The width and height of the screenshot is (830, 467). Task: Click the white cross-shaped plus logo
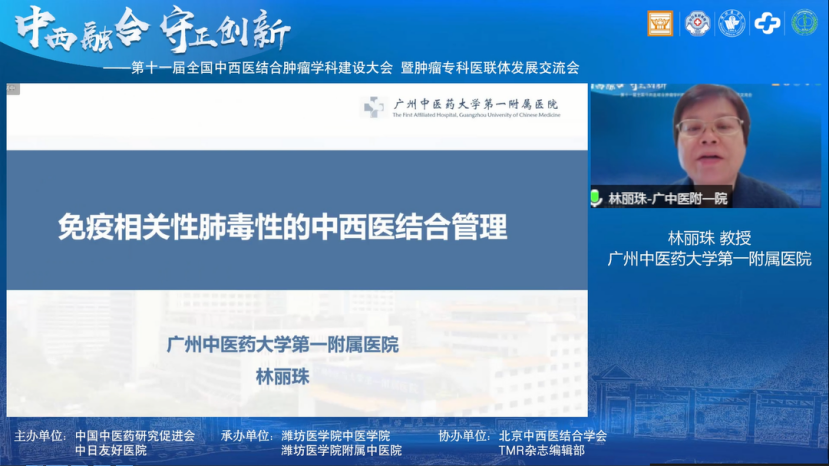[x=768, y=23]
